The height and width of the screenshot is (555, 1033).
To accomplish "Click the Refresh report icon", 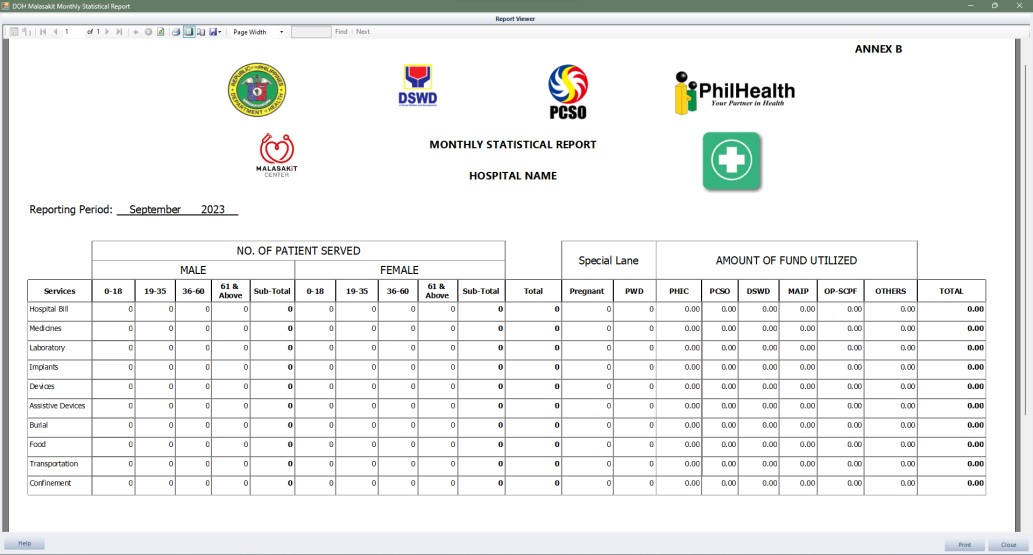I will tap(160, 32).
